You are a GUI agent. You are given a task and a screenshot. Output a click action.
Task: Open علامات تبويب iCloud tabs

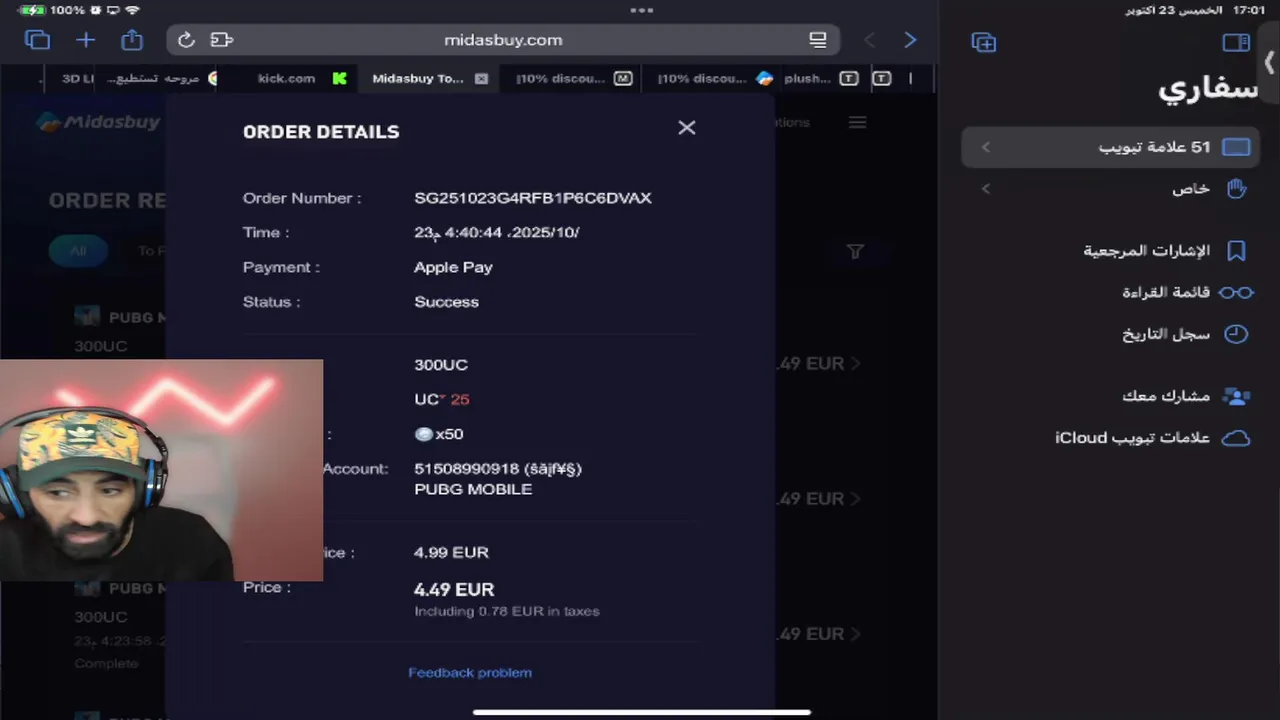click(x=1154, y=438)
